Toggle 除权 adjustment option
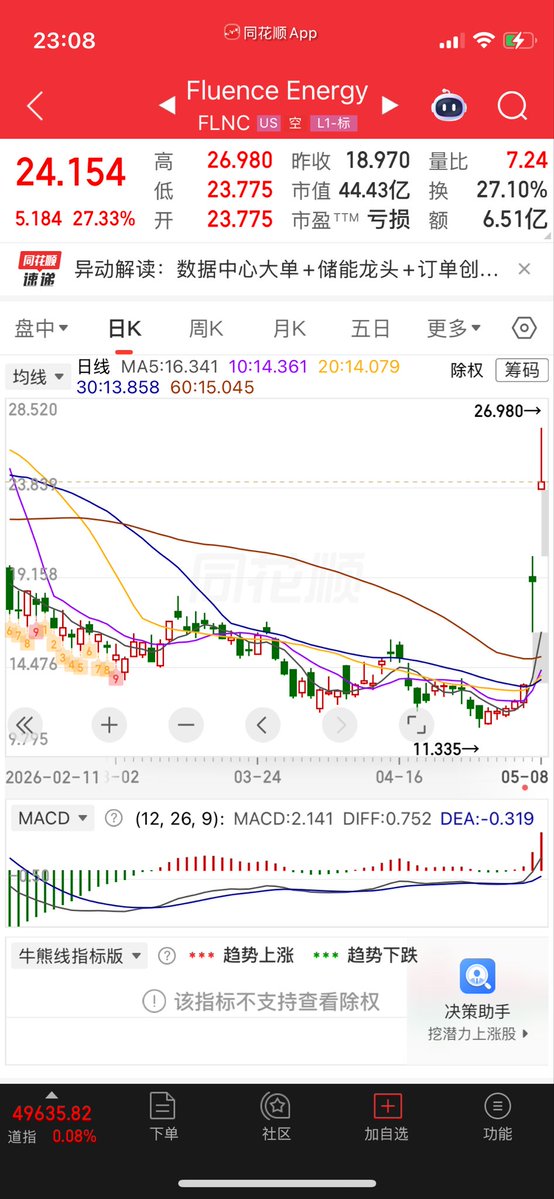The width and height of the screenshot is (554, 1199). coord(467,371)
